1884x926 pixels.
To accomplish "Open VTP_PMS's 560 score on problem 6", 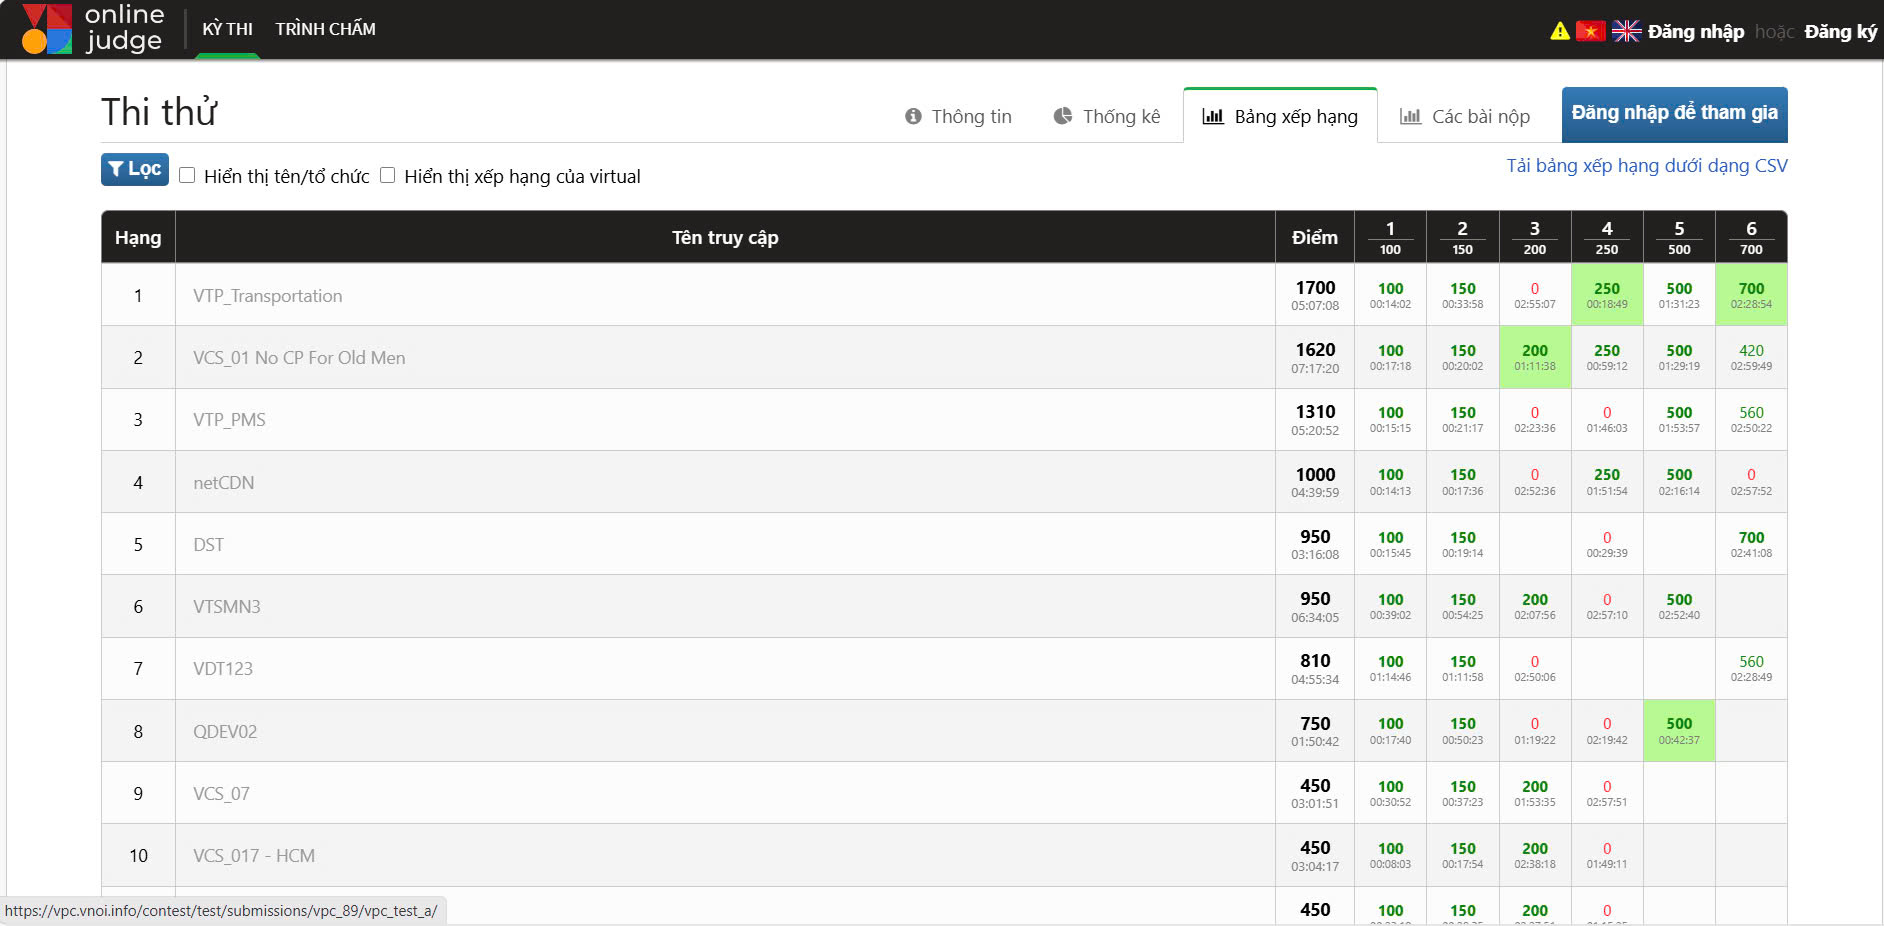I will point(1751,419).
